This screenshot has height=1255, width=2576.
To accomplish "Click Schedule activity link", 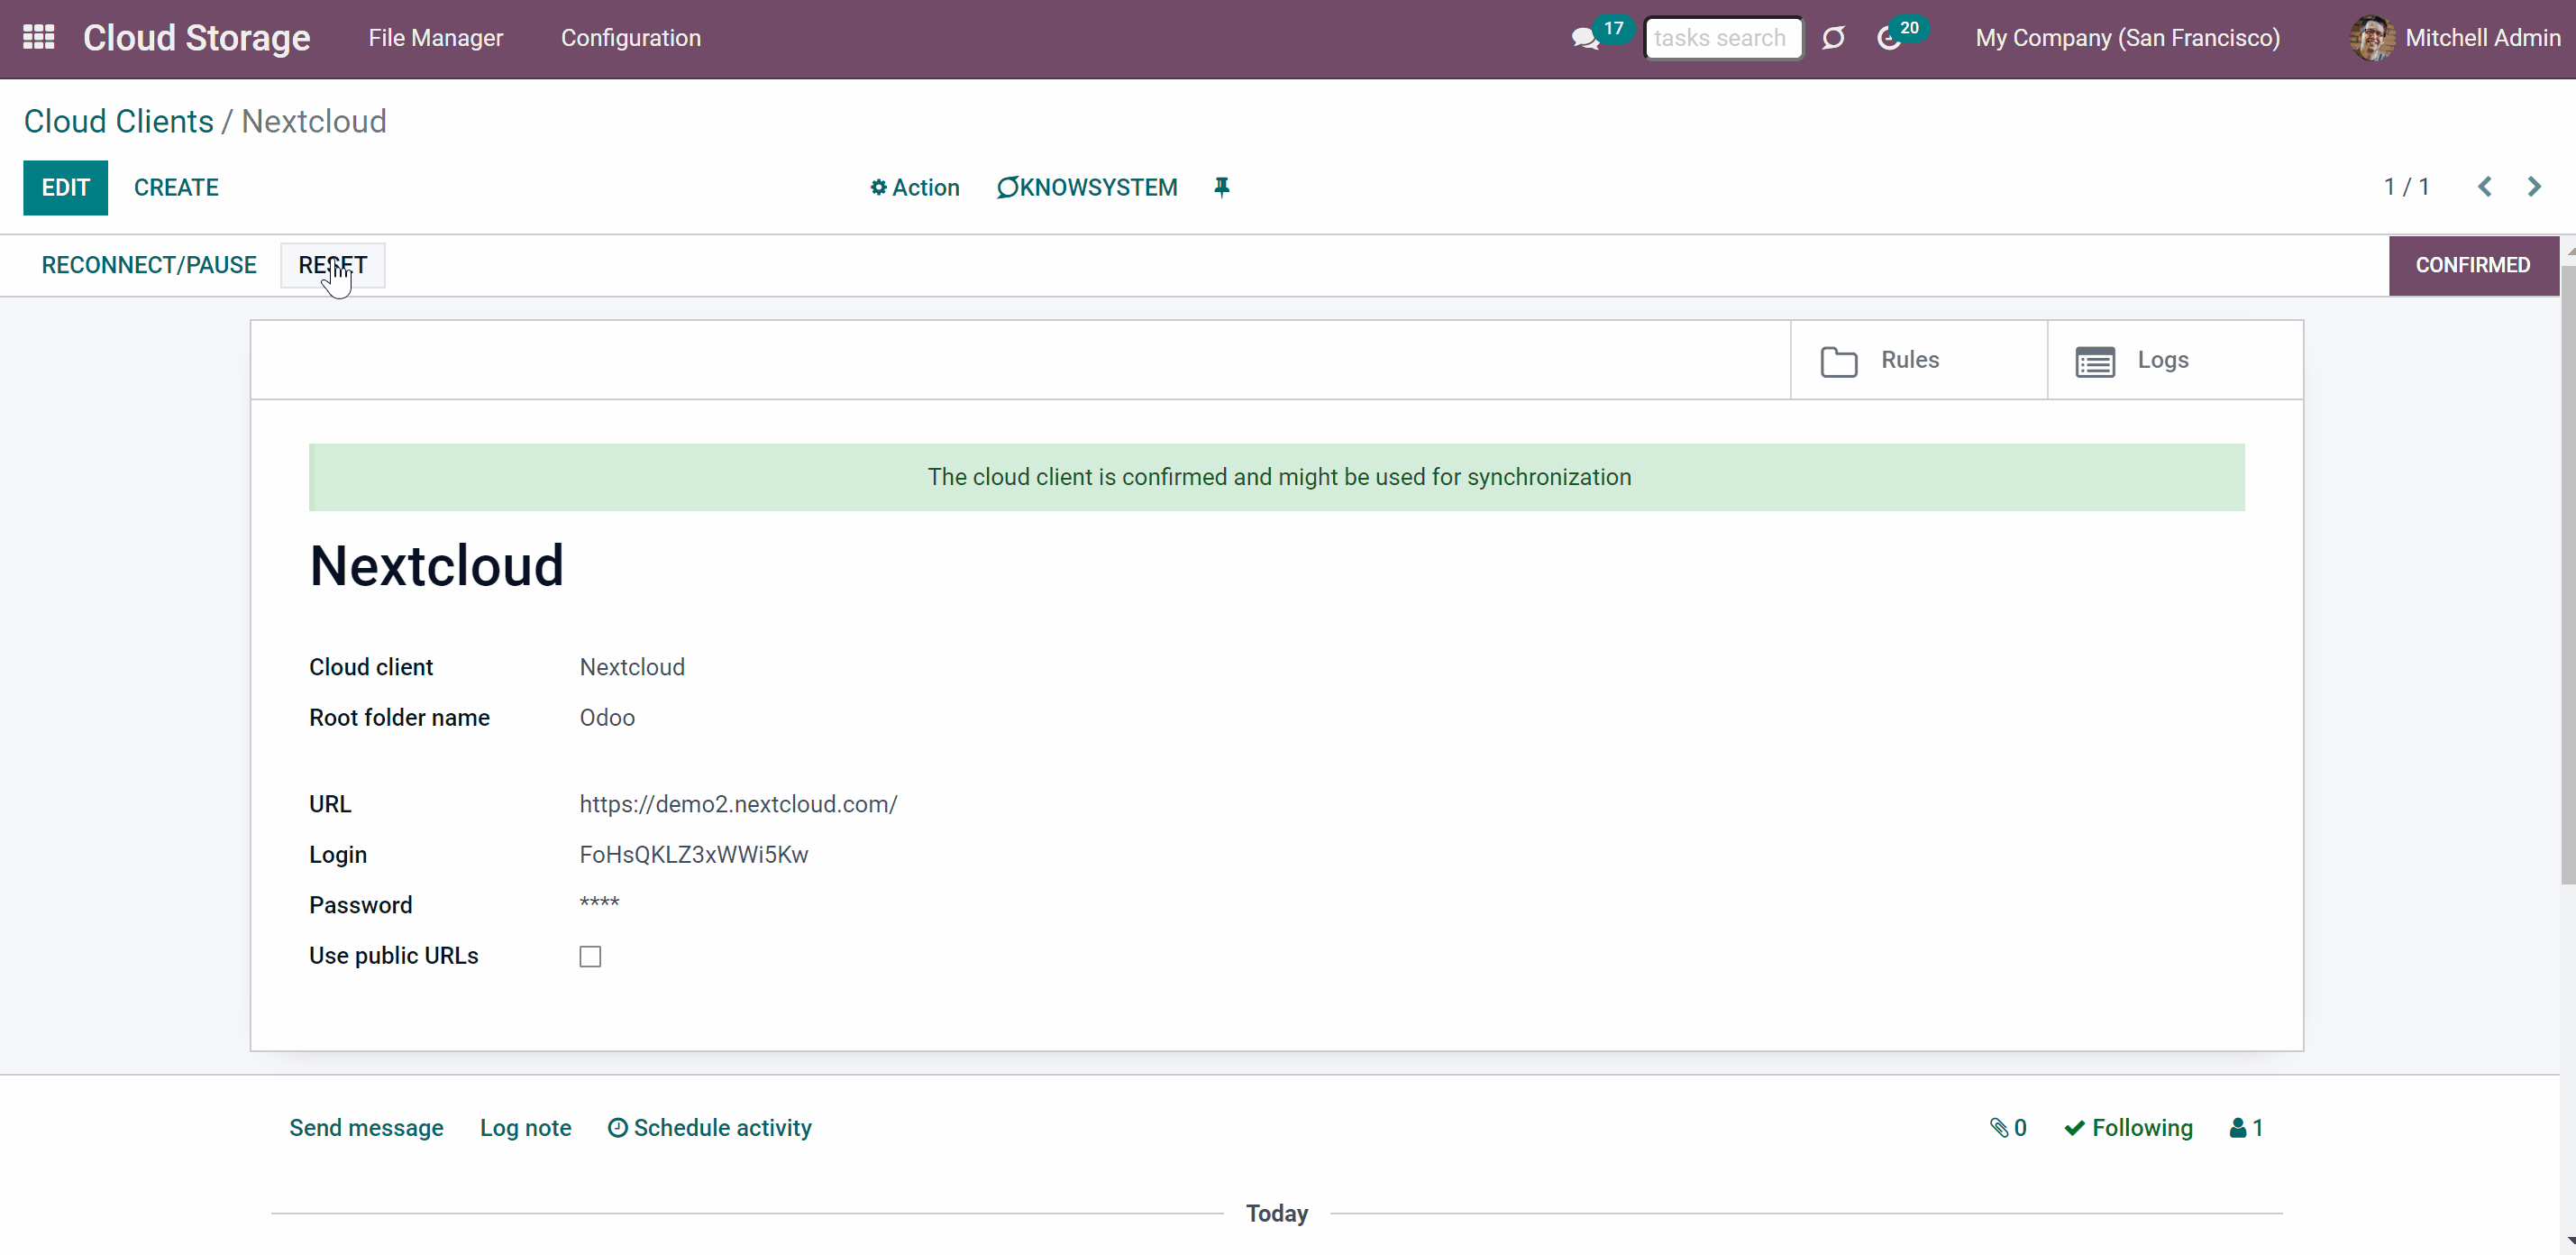I will [710, 1128].
